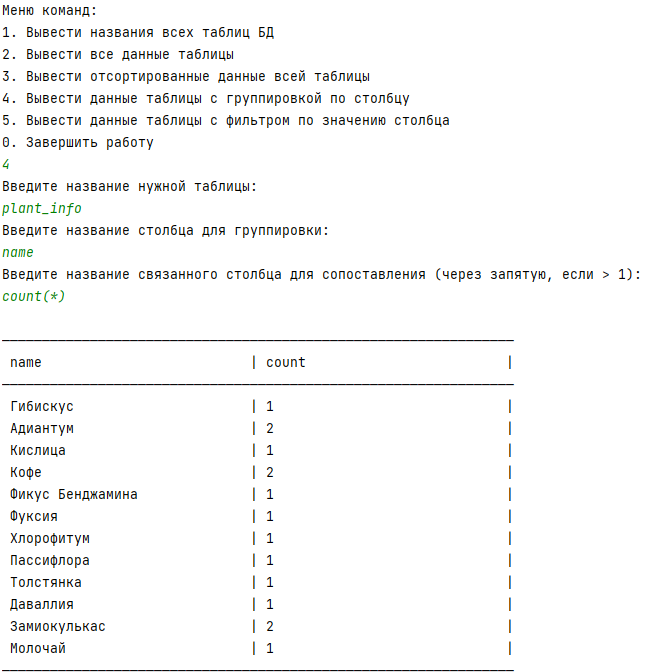This screenshot has height=672, width=647.
Task: Click menu option 4 on grouping by column
Action: tap(206, 99)
